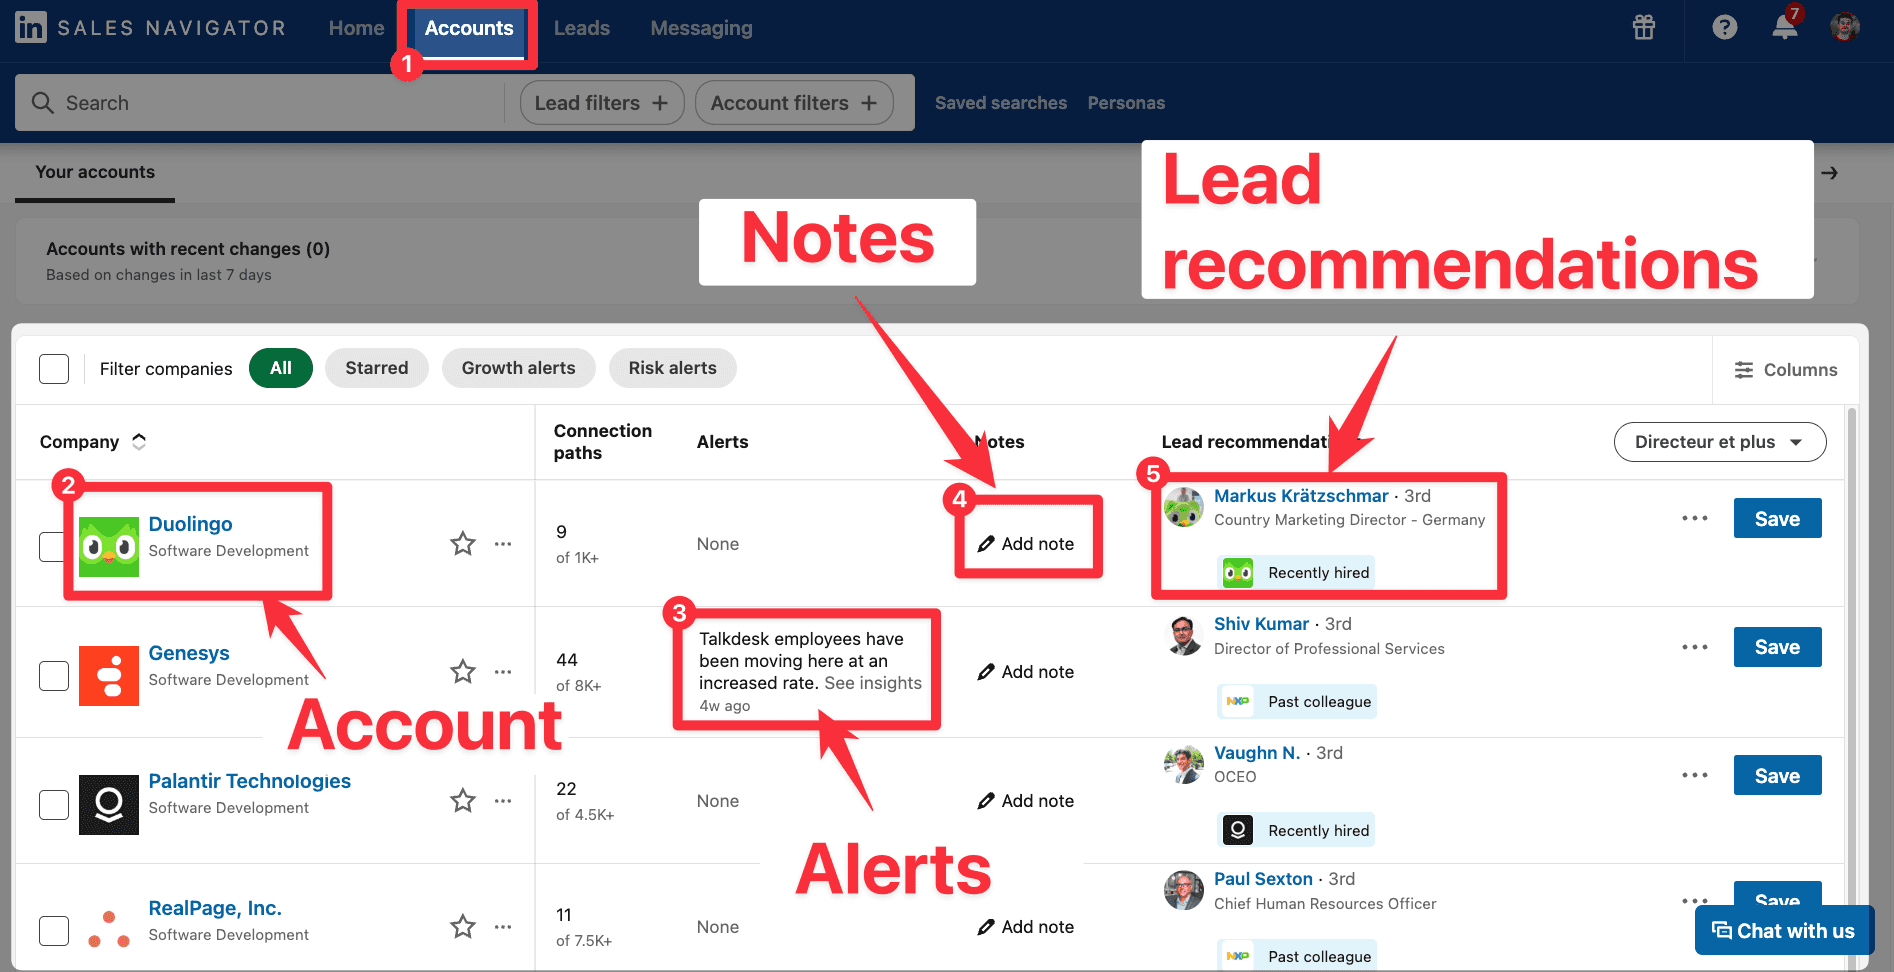This screenshot has width=1894, height=972.
Task: Open the Directeur et plus dropdown
Action: pyautogui.click(x=1720, y=442)
